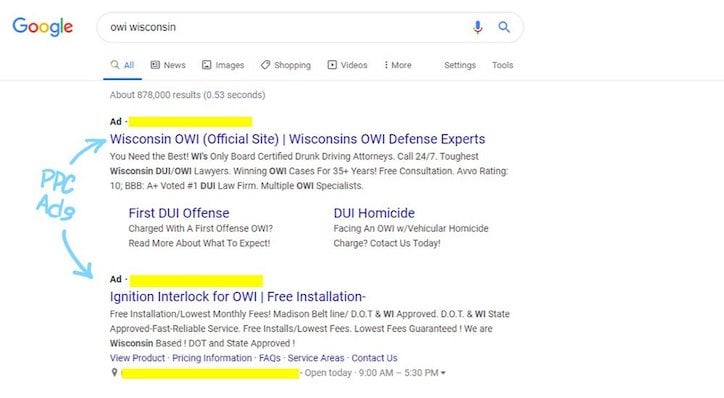Activate voice search microphone icon

(x=478, y=27)
